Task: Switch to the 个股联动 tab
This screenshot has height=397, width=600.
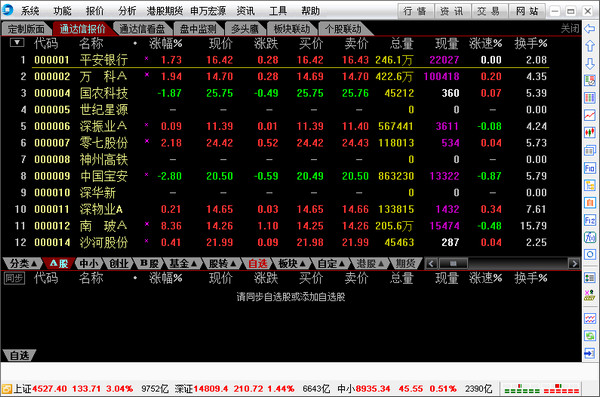Action: (x=343, y=29)
